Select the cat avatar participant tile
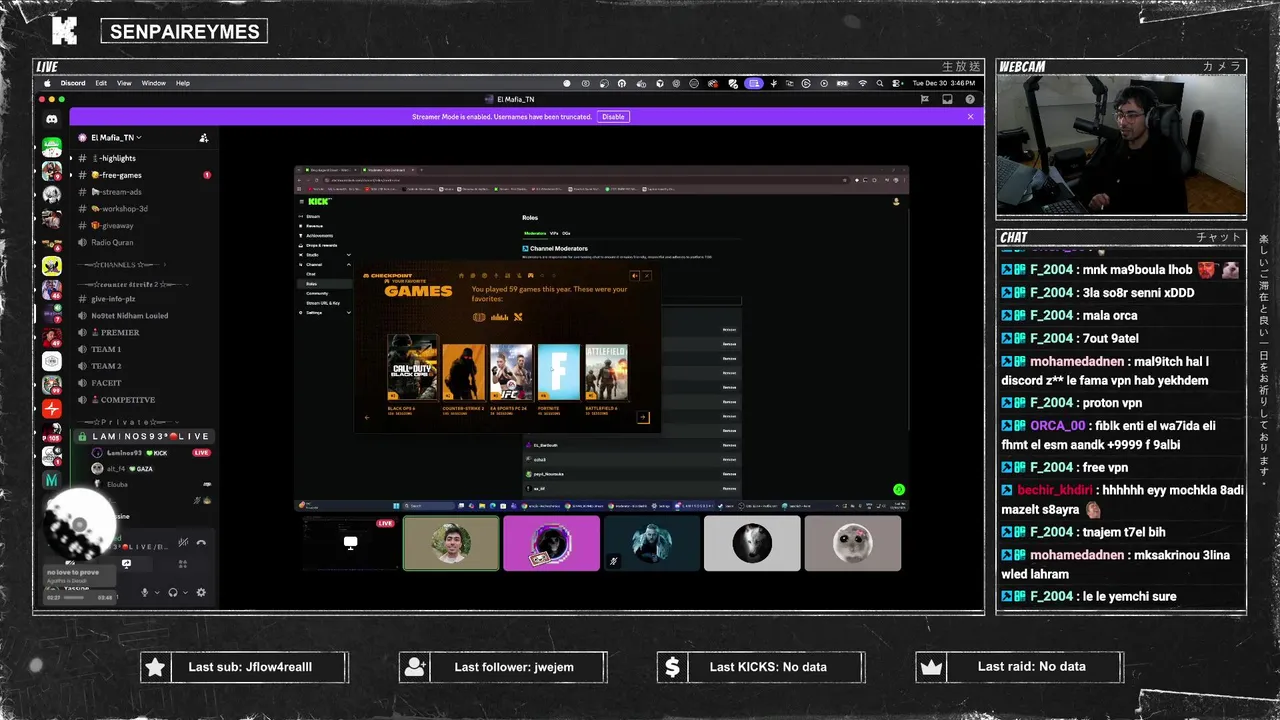This screenshot has height=720, width=1280. 853,543
